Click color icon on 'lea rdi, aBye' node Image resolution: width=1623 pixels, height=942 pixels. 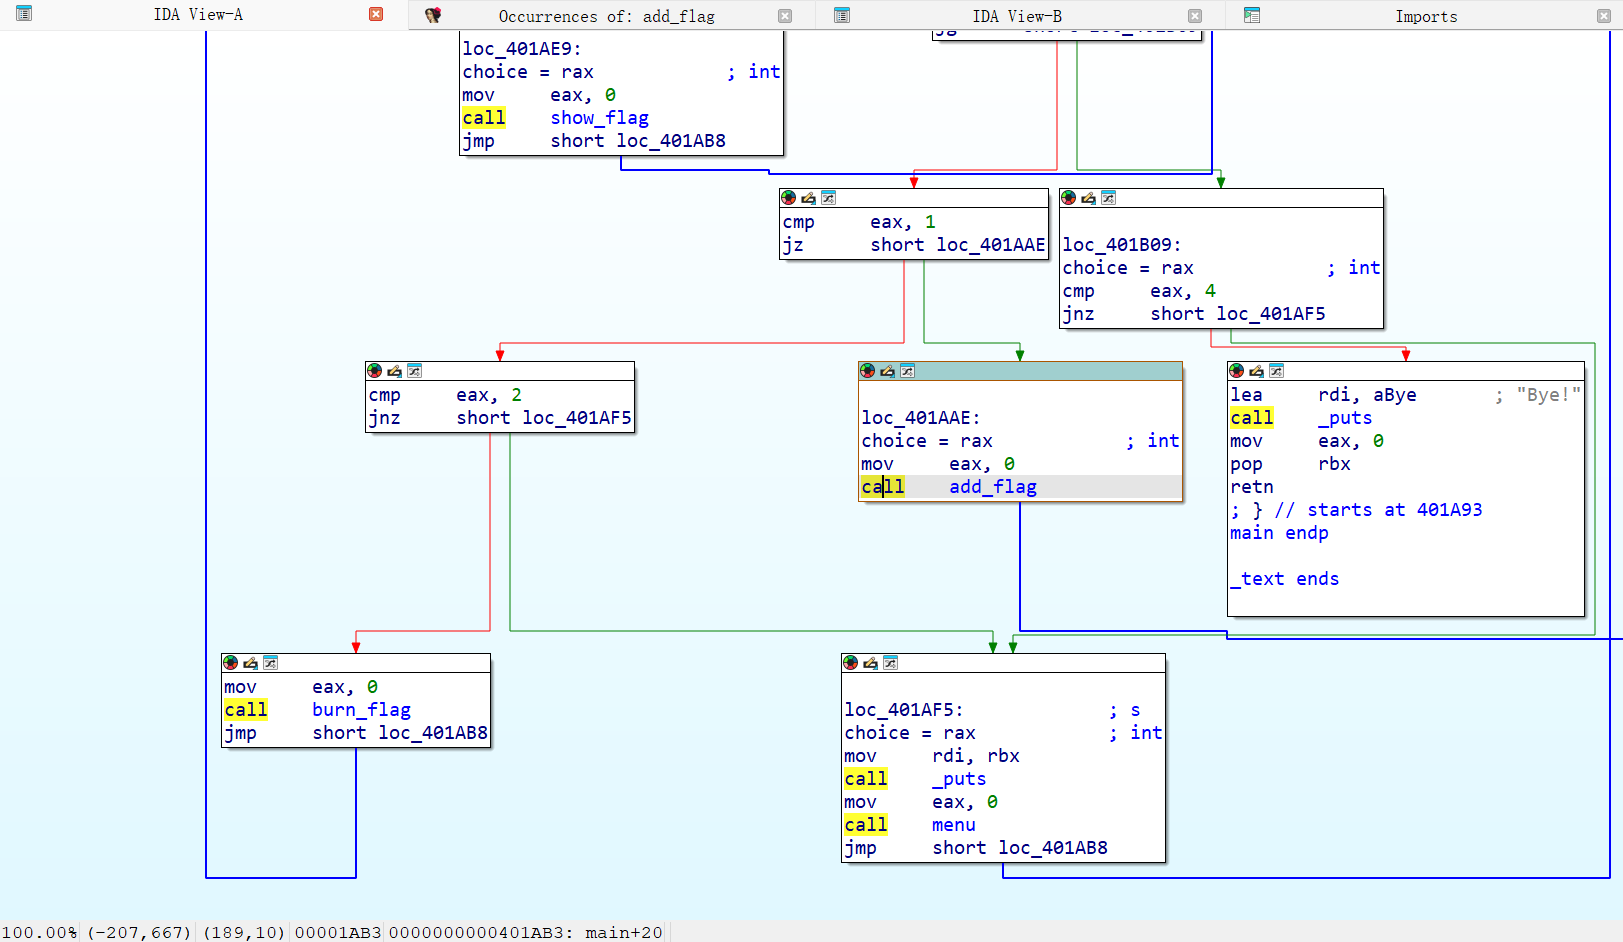click(1236, 371)
